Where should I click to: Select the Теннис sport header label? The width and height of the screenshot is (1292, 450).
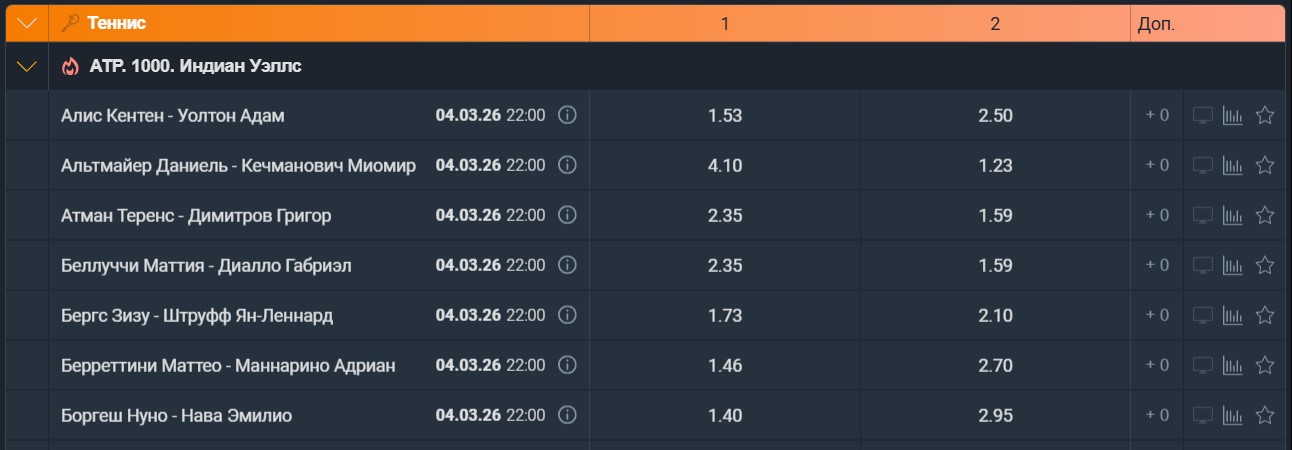(116, 23)
